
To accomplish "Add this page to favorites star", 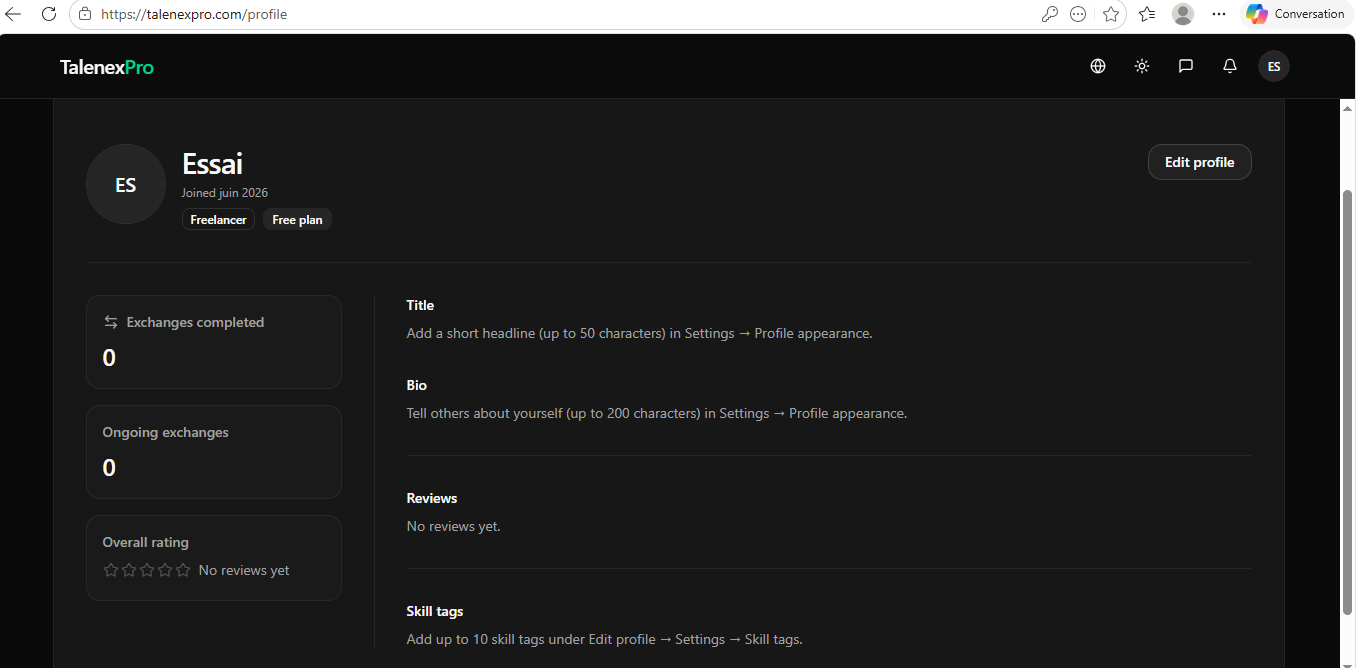I will (x=1111, y=14).
